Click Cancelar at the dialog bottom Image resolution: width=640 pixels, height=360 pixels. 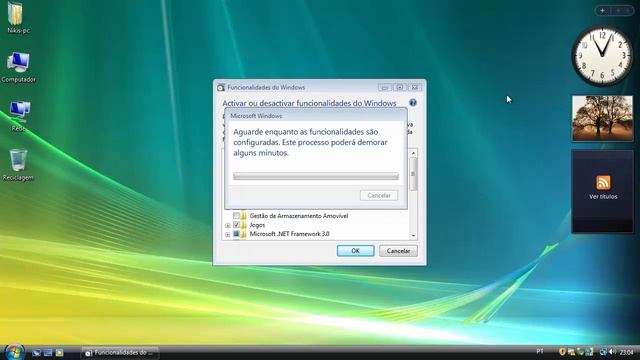(x=398, y=251)
